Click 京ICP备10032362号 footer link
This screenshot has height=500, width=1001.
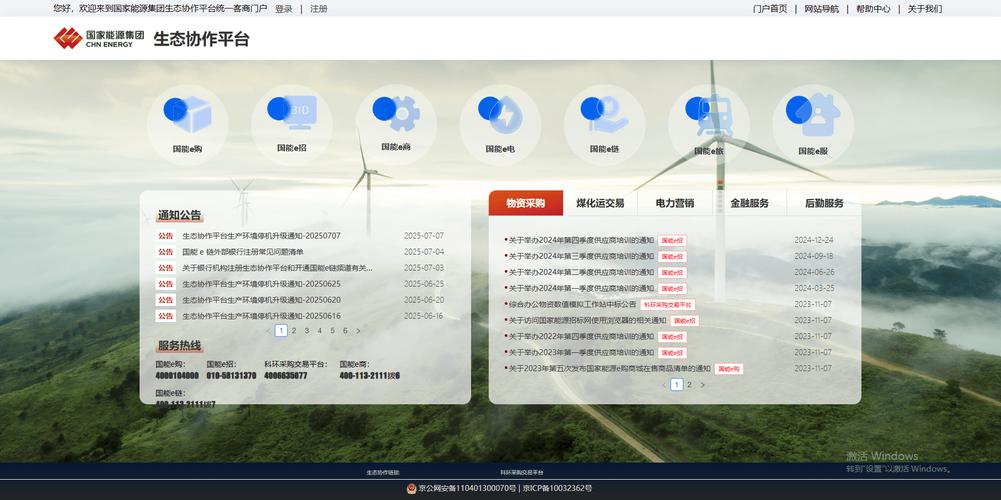[x=557, y=489]
